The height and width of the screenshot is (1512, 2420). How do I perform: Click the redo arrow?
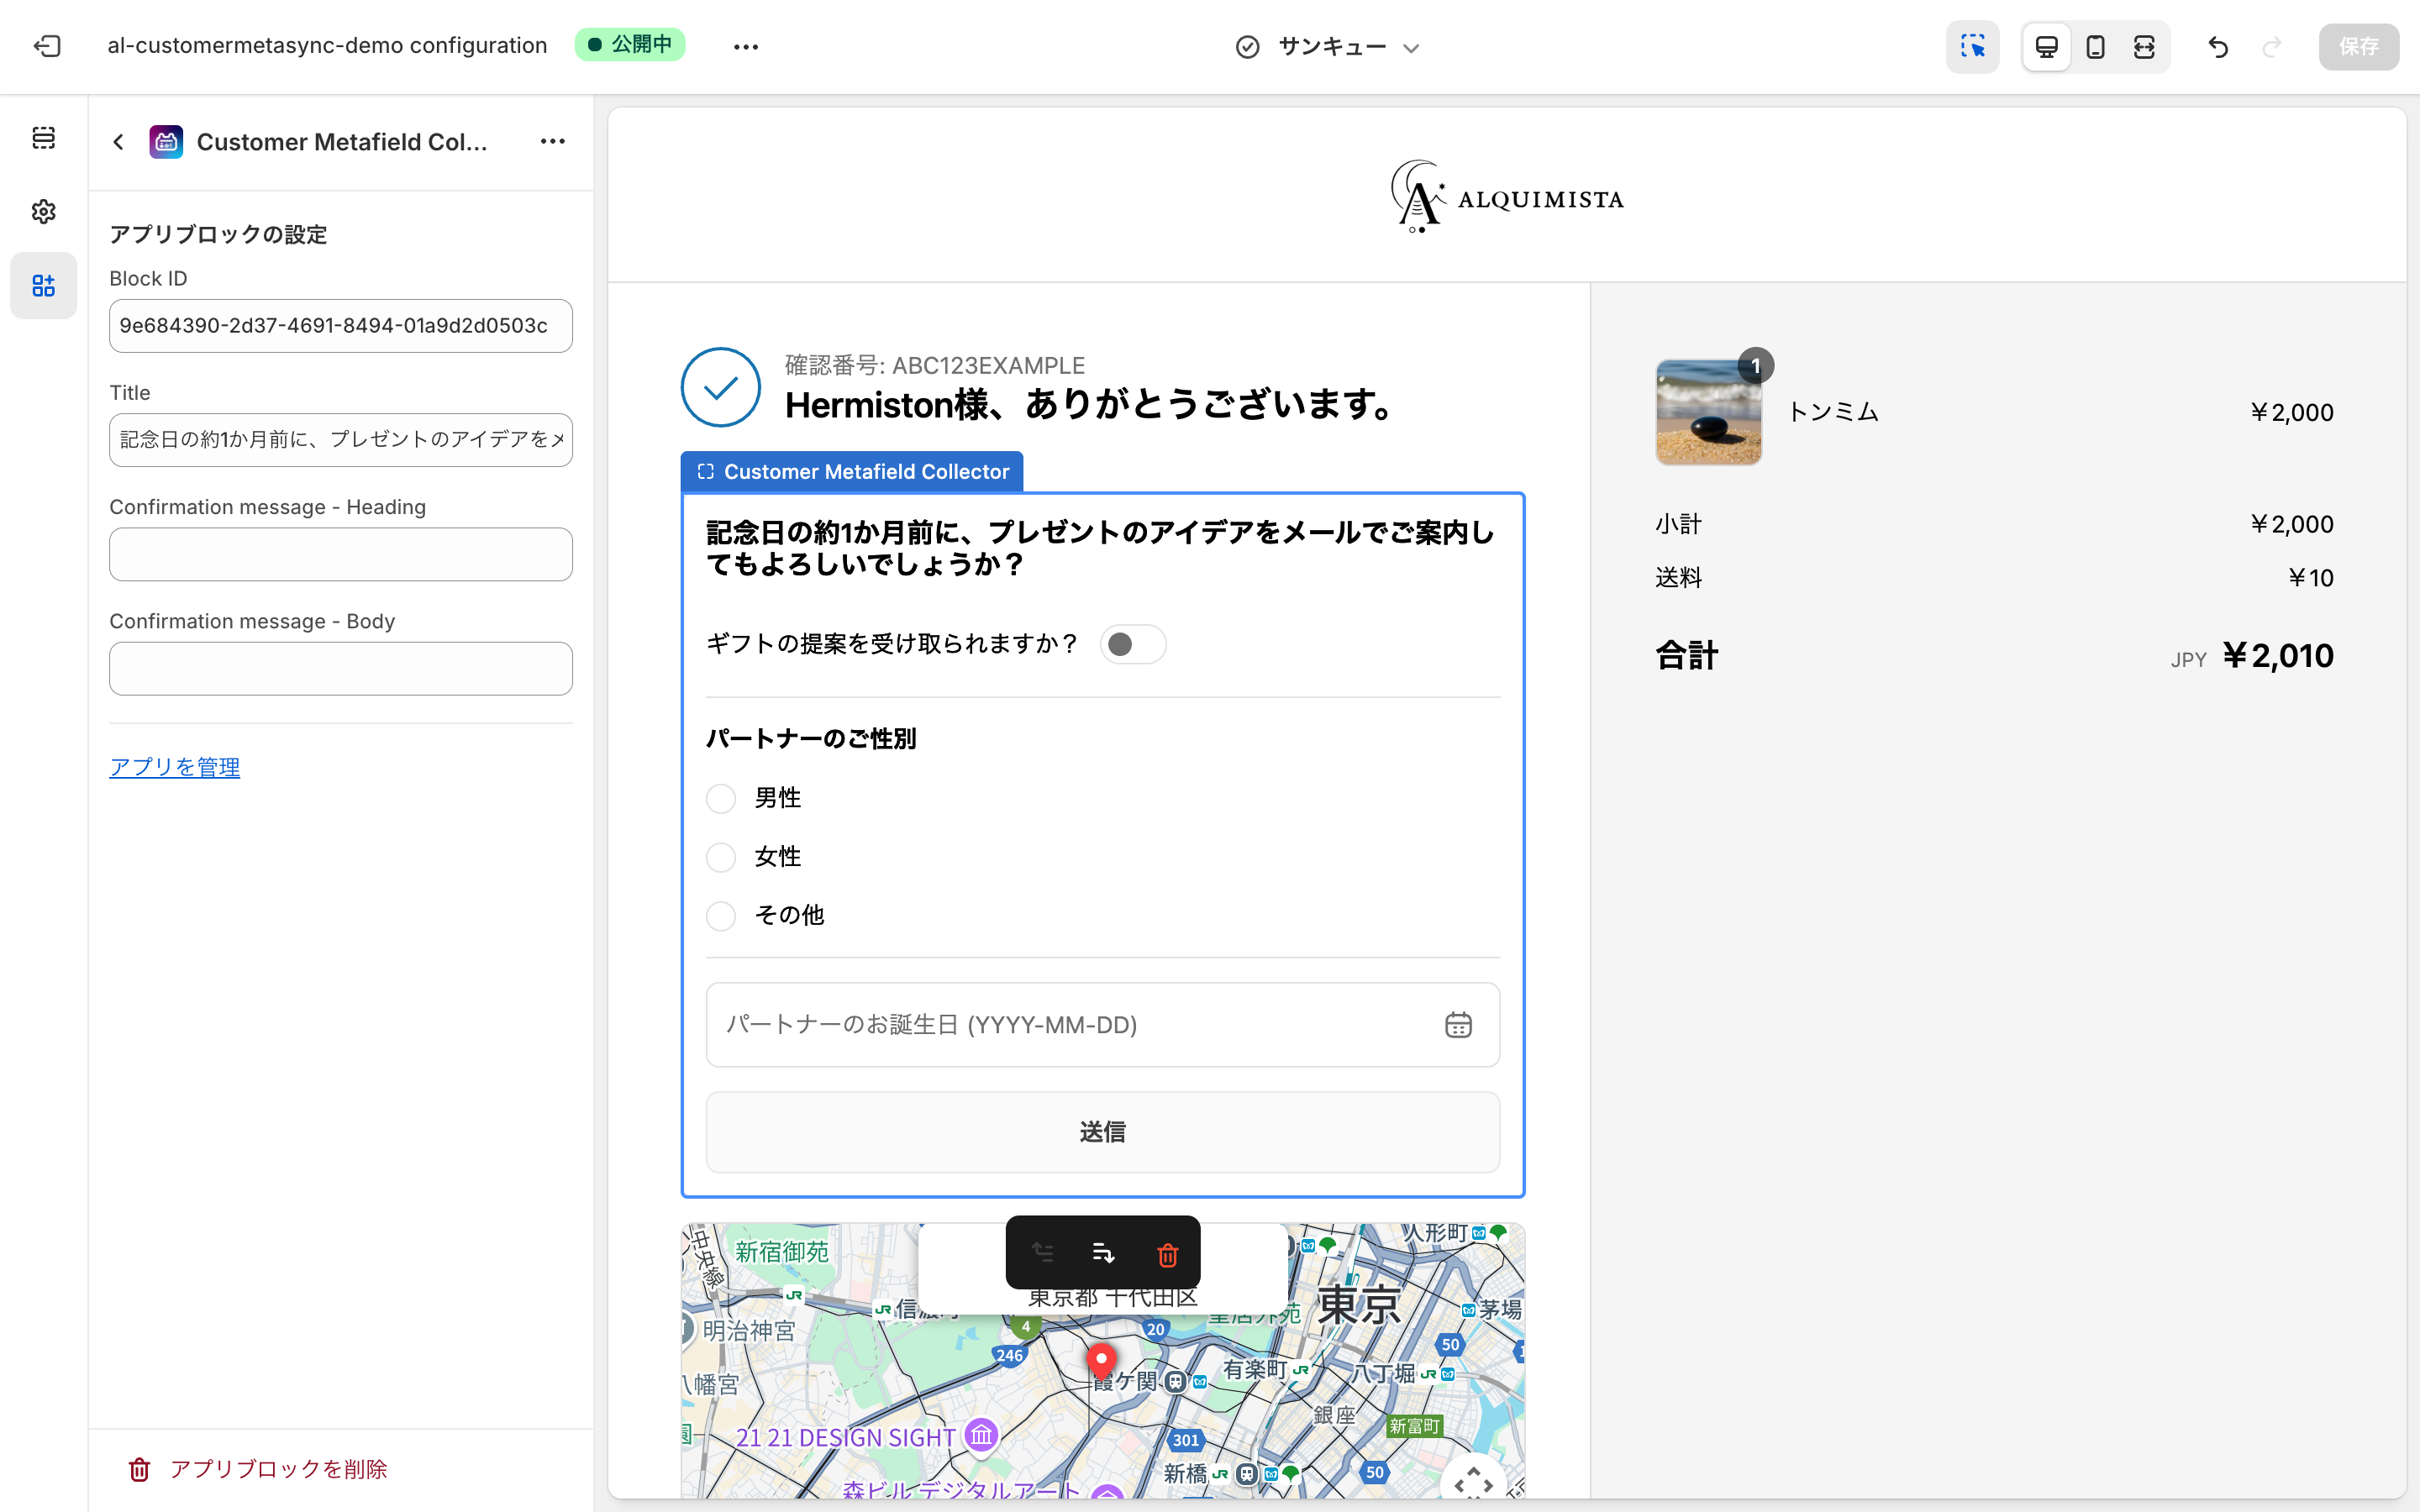tap(2272, 46)
